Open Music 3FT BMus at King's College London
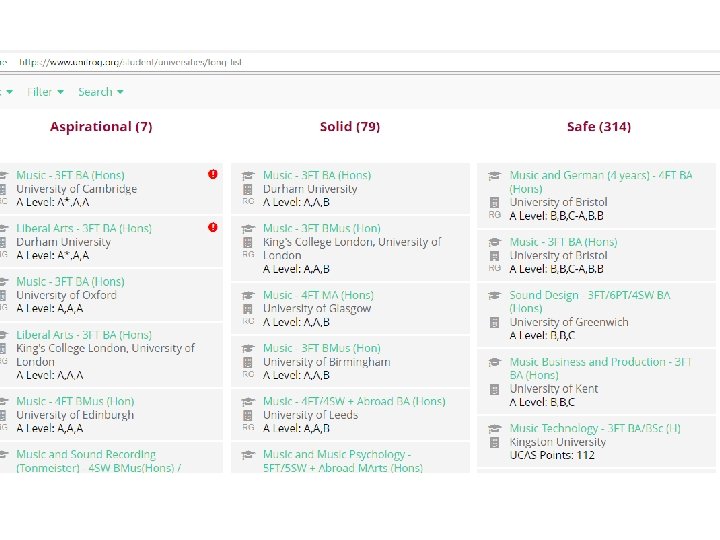720x540 pixels. [x=322, y=229]
